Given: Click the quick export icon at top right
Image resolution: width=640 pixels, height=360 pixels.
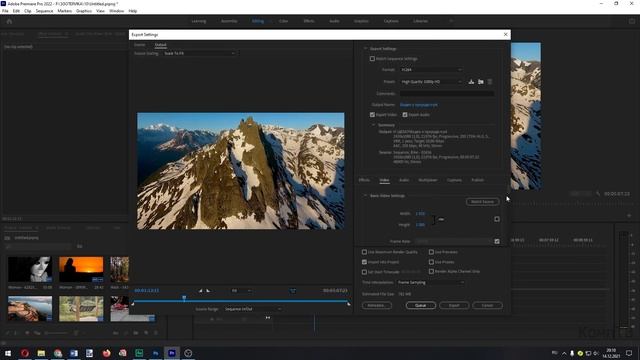Looking at the screenshot, I should [632, 21].
